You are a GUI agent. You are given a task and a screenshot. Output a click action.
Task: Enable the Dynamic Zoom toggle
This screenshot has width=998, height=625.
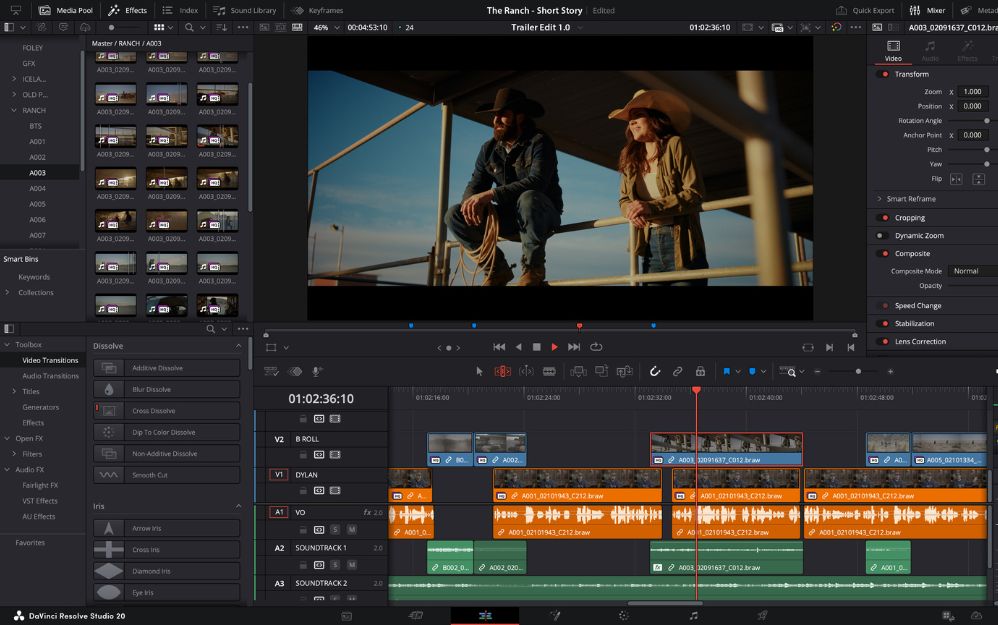click(882, 236)
